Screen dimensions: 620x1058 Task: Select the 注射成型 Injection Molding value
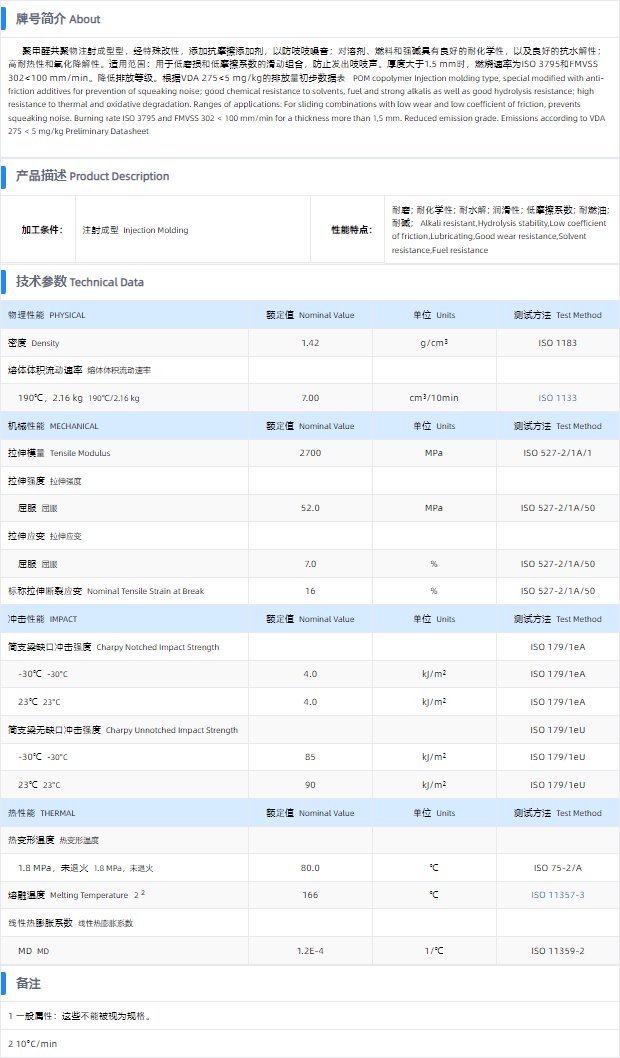click(135, 230)
